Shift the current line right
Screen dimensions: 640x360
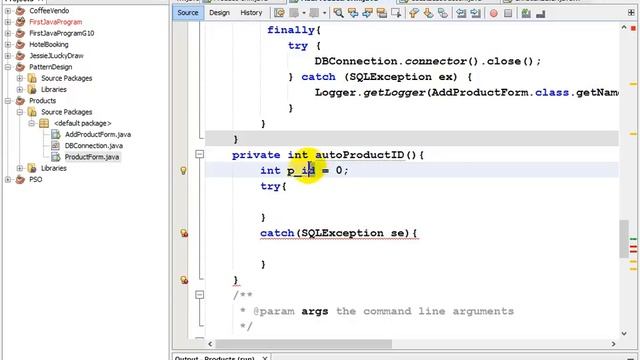pos(476,13)
